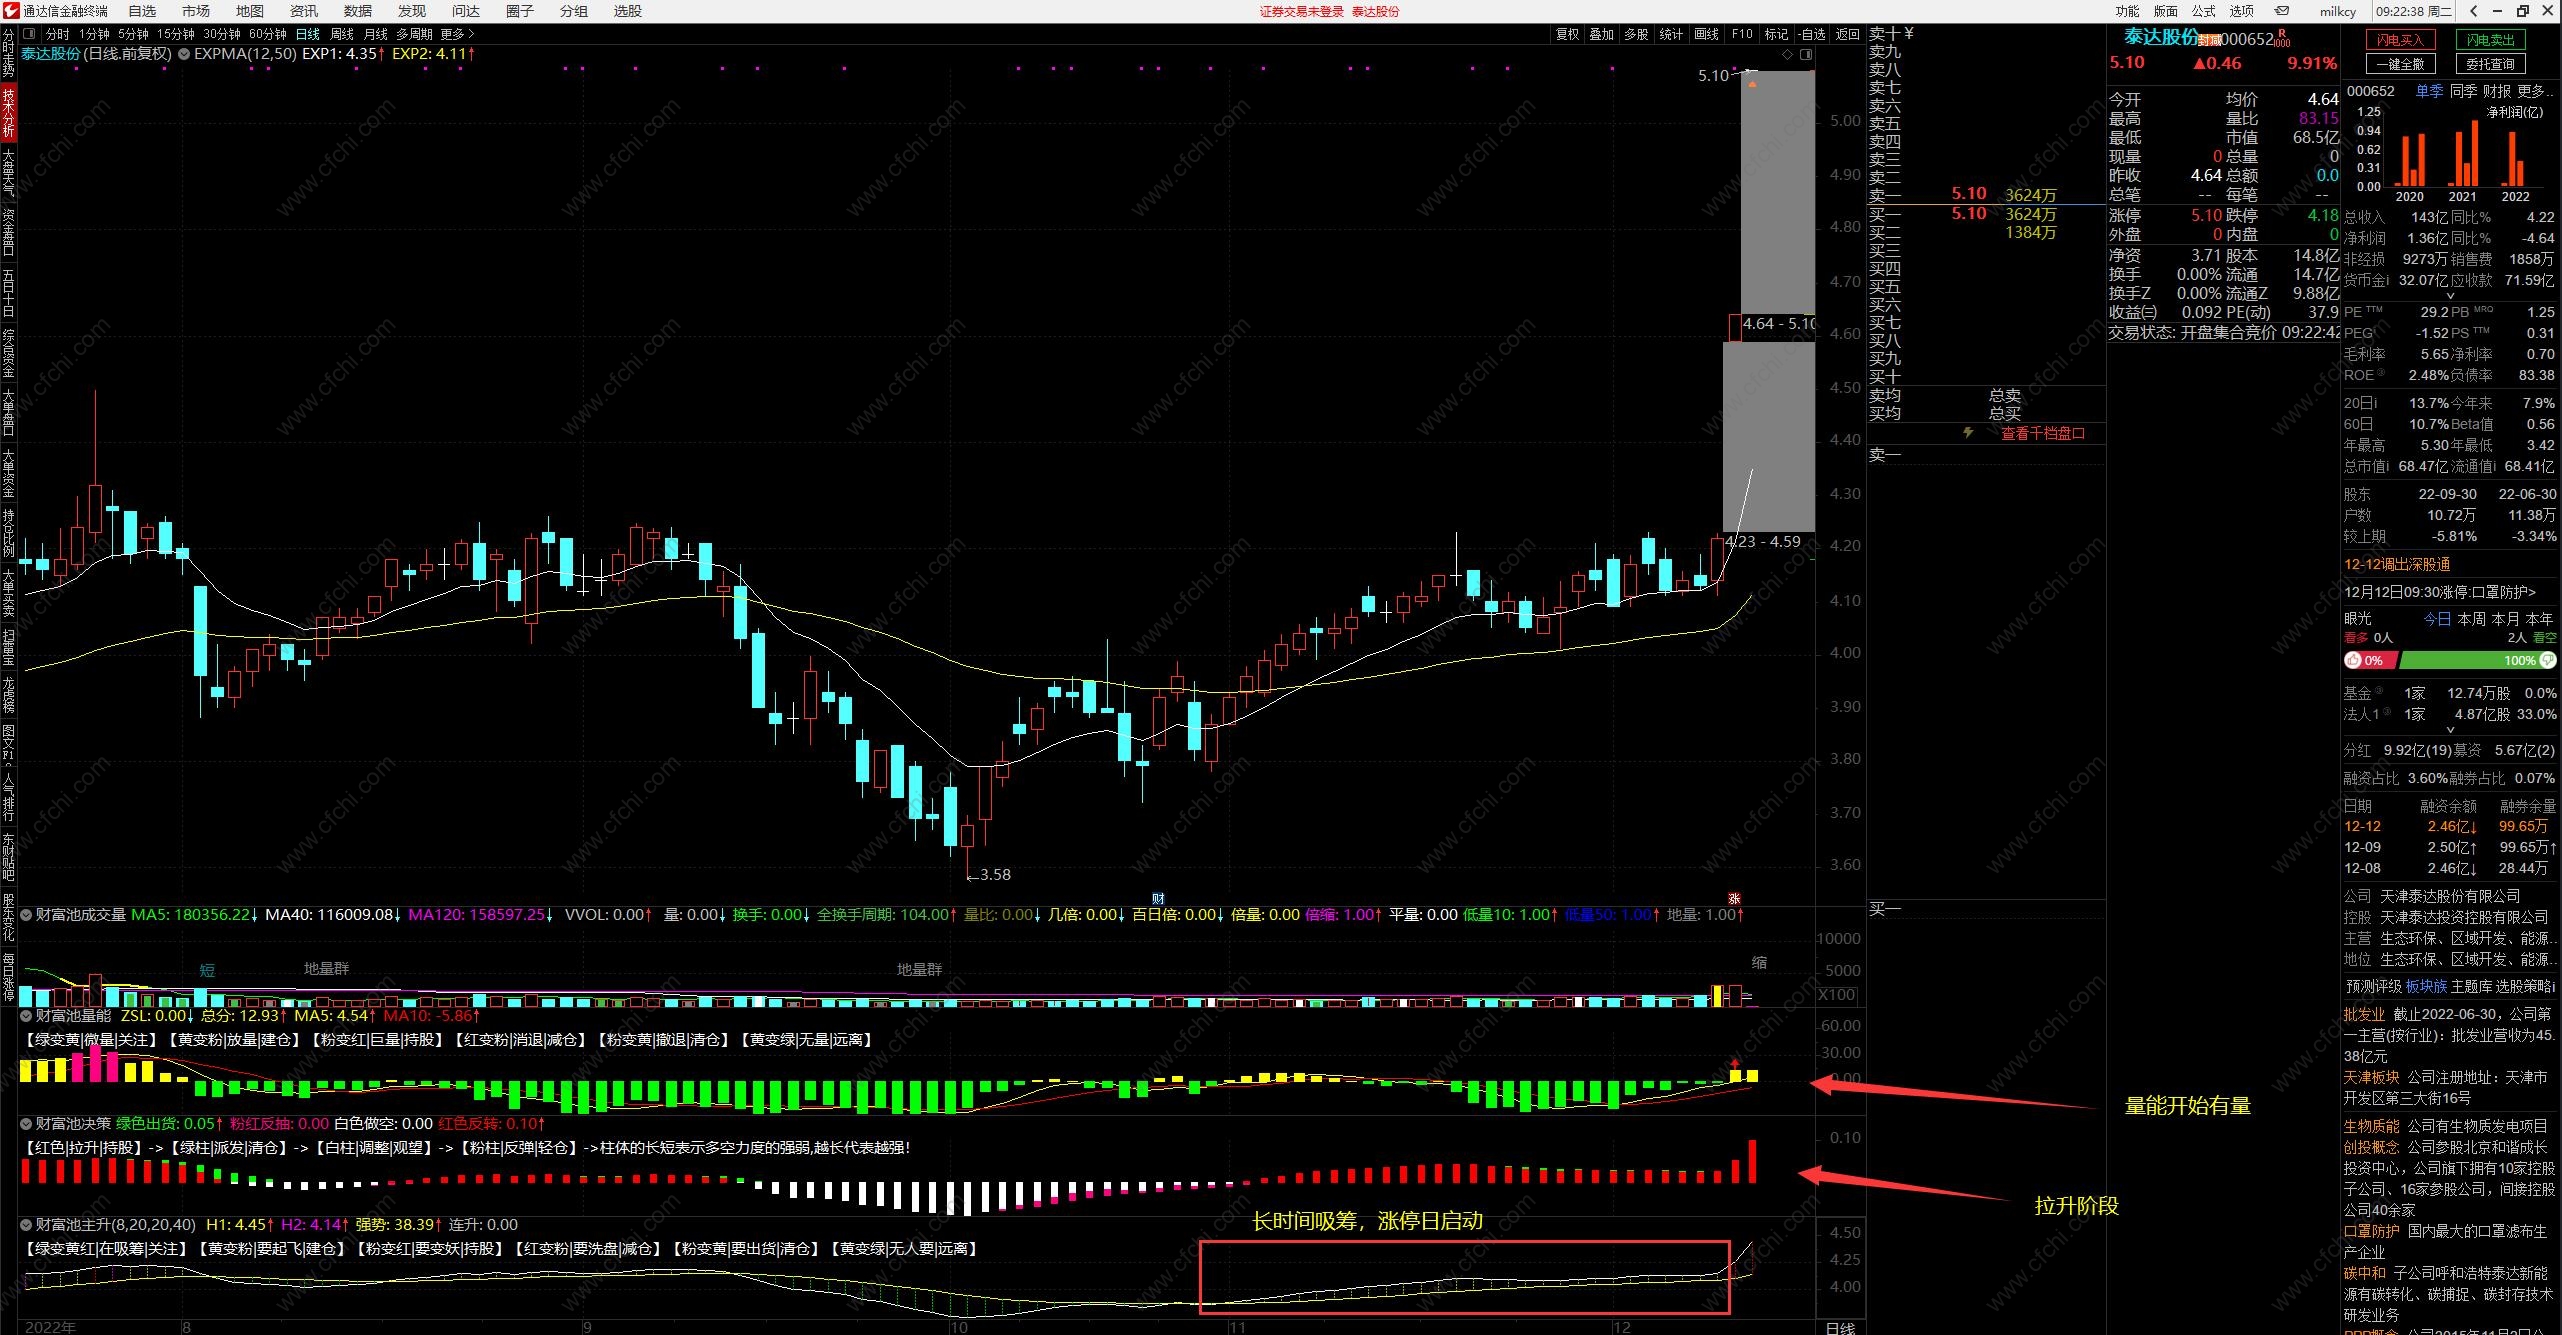
Task: Click the lightning icon beside 查看千档盘口
Action: tap(1968, 433)
